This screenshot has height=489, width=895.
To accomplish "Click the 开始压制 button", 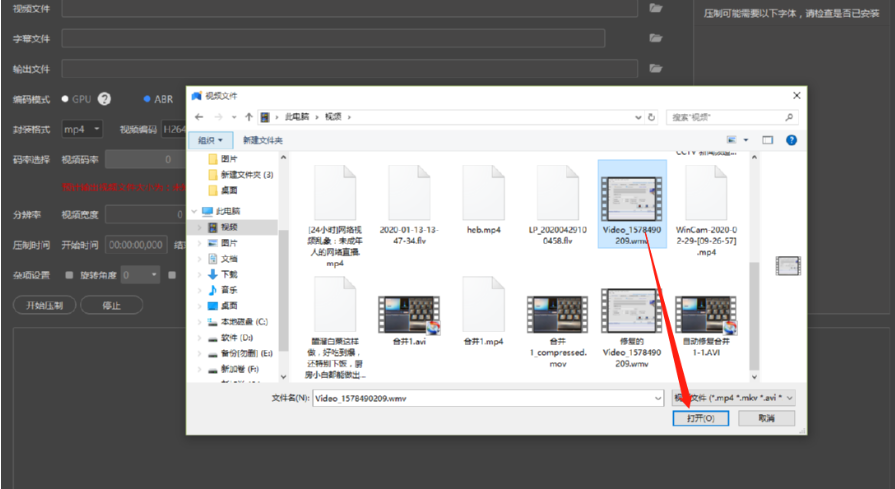I will [45, 305].
